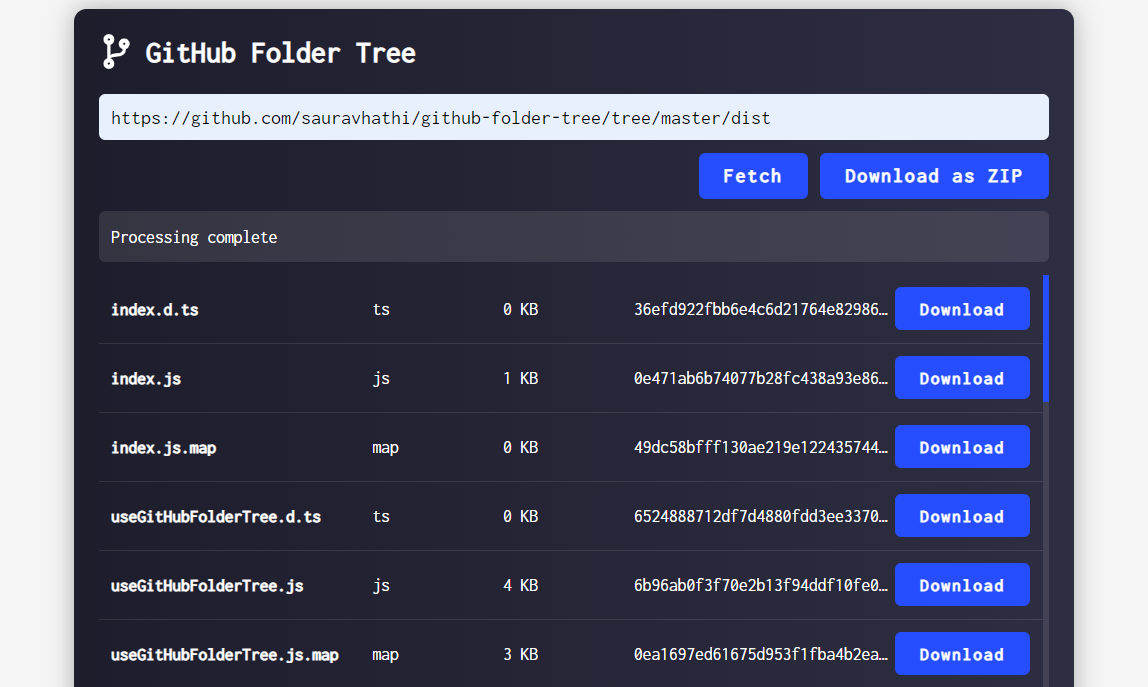This screenshot has width=1148, height=687.
Task: Click hash 6b96ab0f3f70e2b13f94ddf10fe0…
Action: coord(761,584)
